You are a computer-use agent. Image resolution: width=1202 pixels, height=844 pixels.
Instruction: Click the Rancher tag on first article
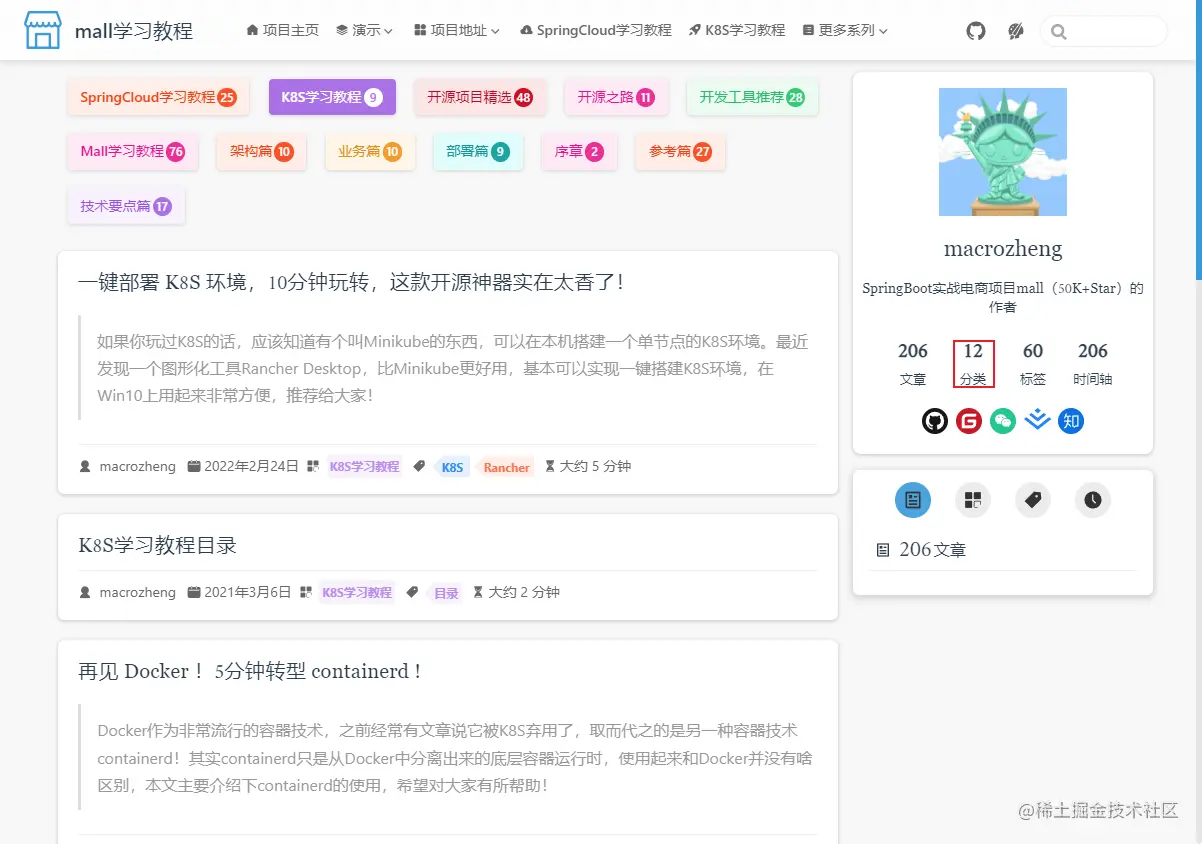pos(506,467)
